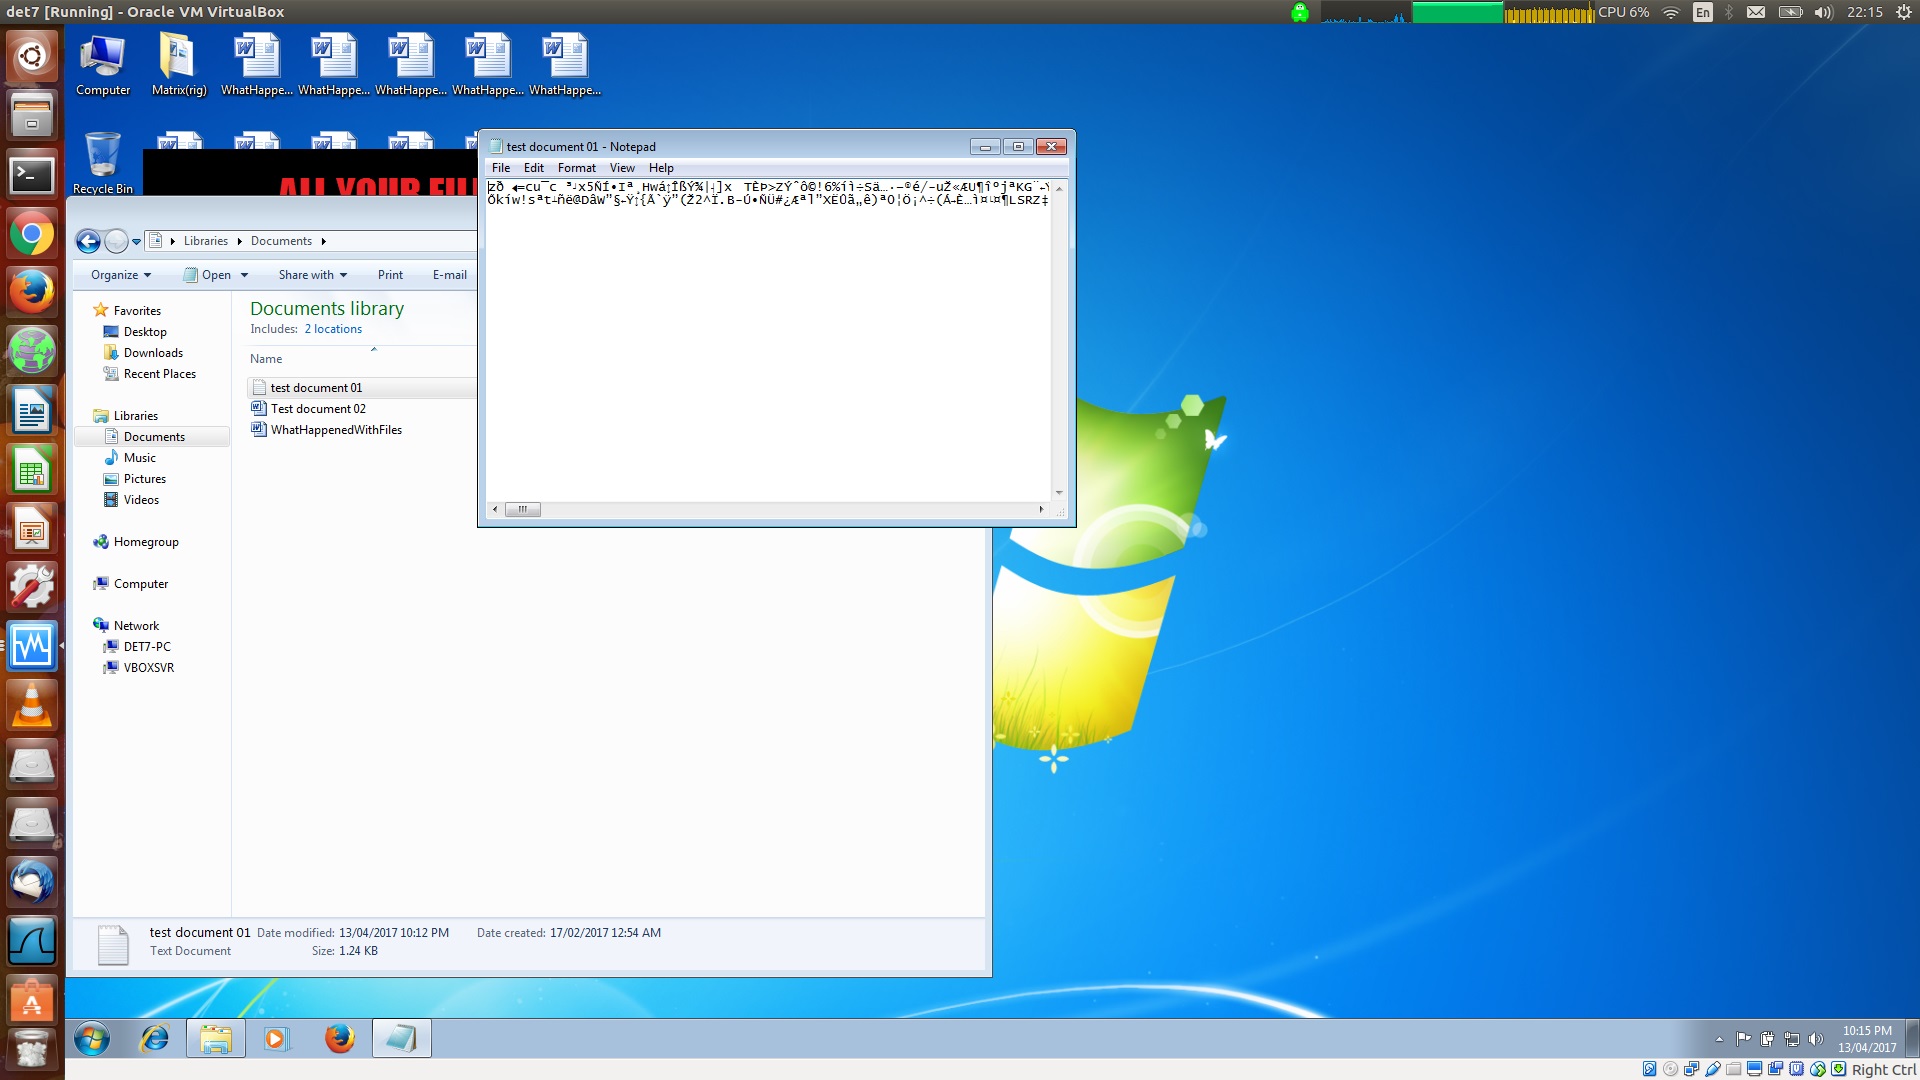
Task: Expand the Organize dropdown menu
Action: pos(121,275)
